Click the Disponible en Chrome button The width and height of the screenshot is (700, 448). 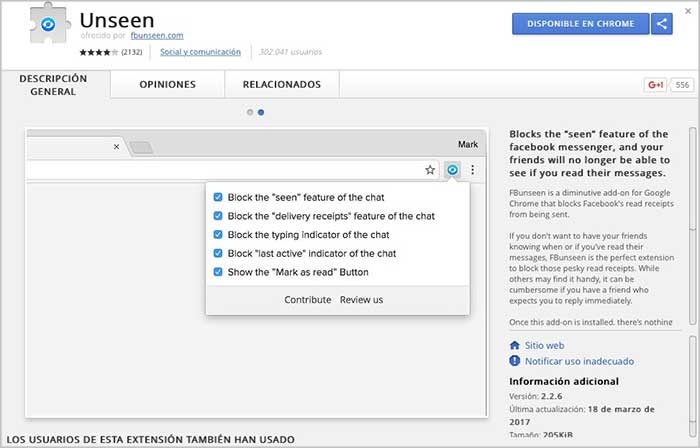(x=580, y=24)
